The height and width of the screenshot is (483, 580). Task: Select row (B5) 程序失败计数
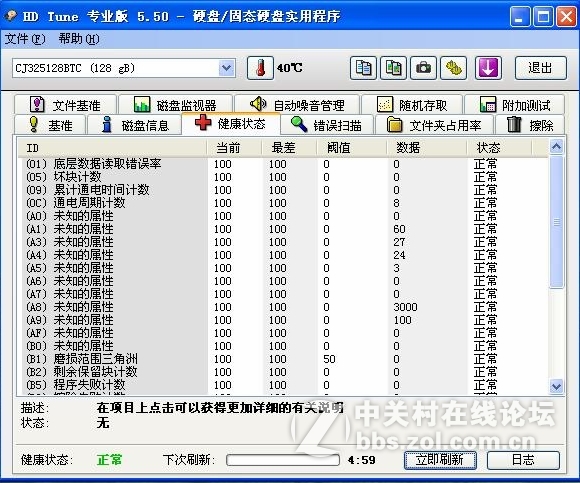pos(283,385)
